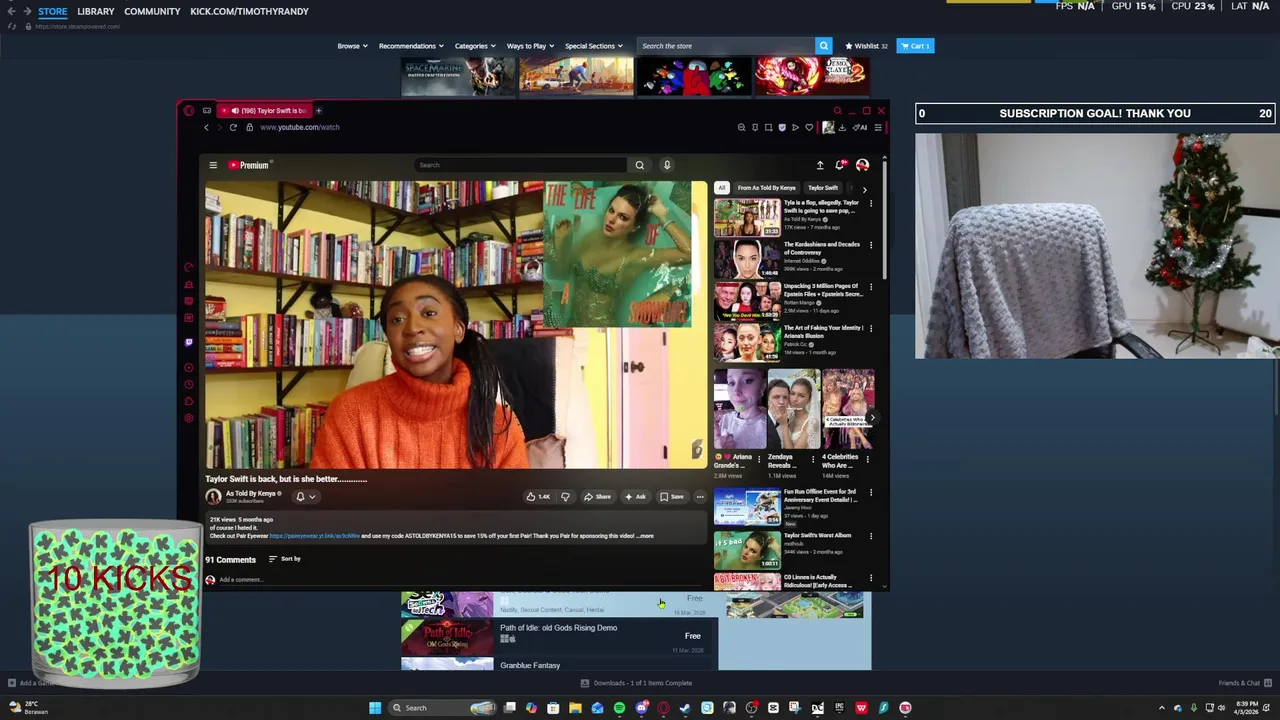Open Steam COMMUNITY tab
Screen dimensions: 1280x720
(152, 11)
